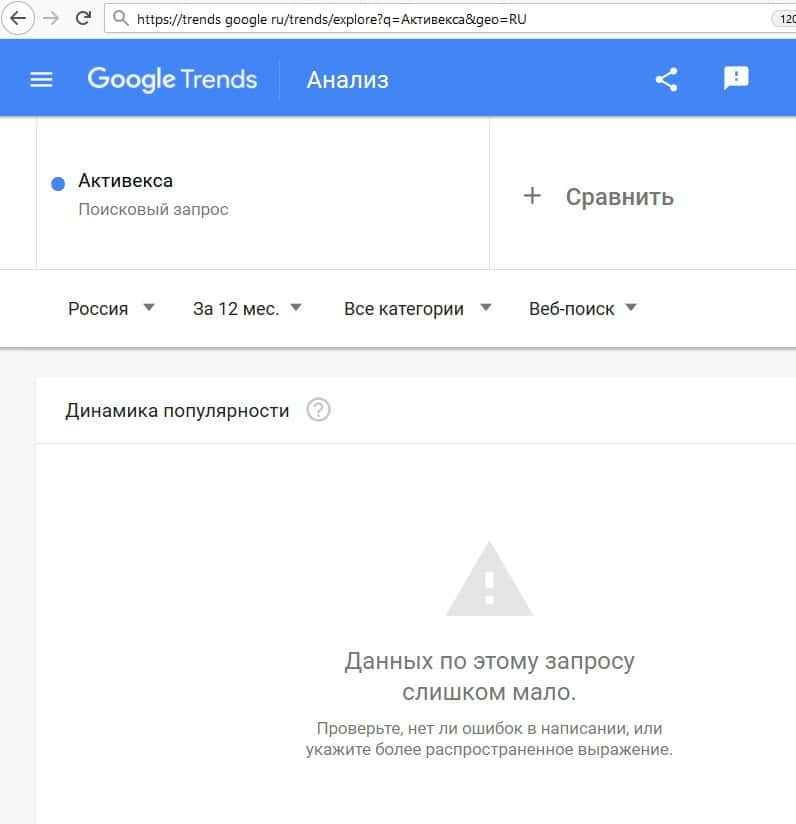Select the Анализ header item
796x824 pixels.
pos(348,80)
